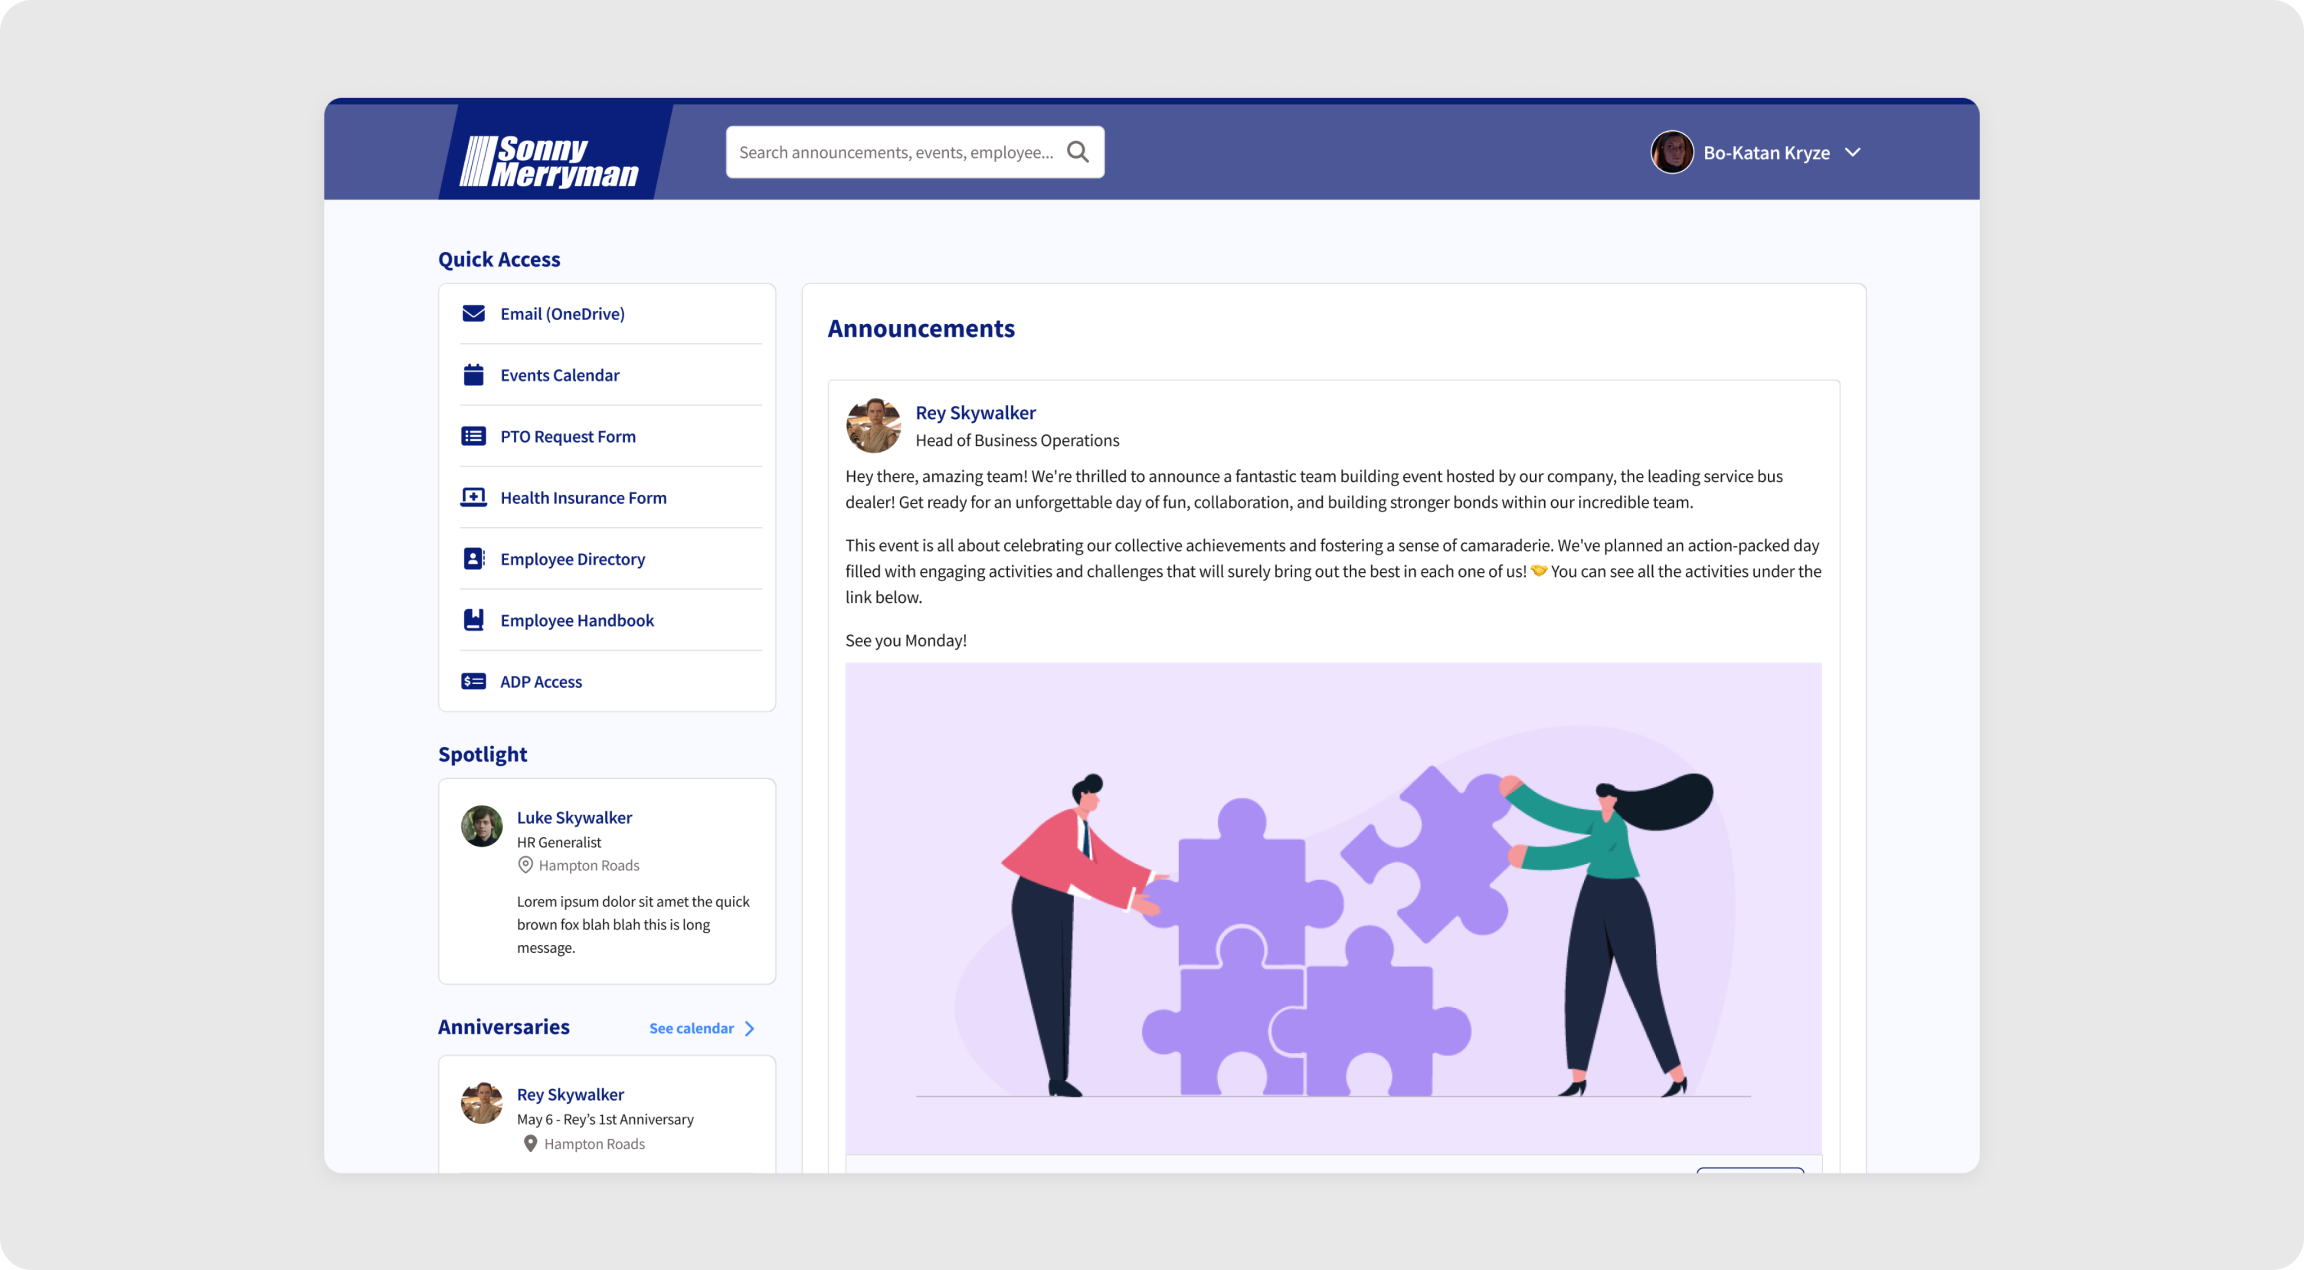Click the Employee Directory contact icon
2304x1270 pixels.
coord(473,559)
